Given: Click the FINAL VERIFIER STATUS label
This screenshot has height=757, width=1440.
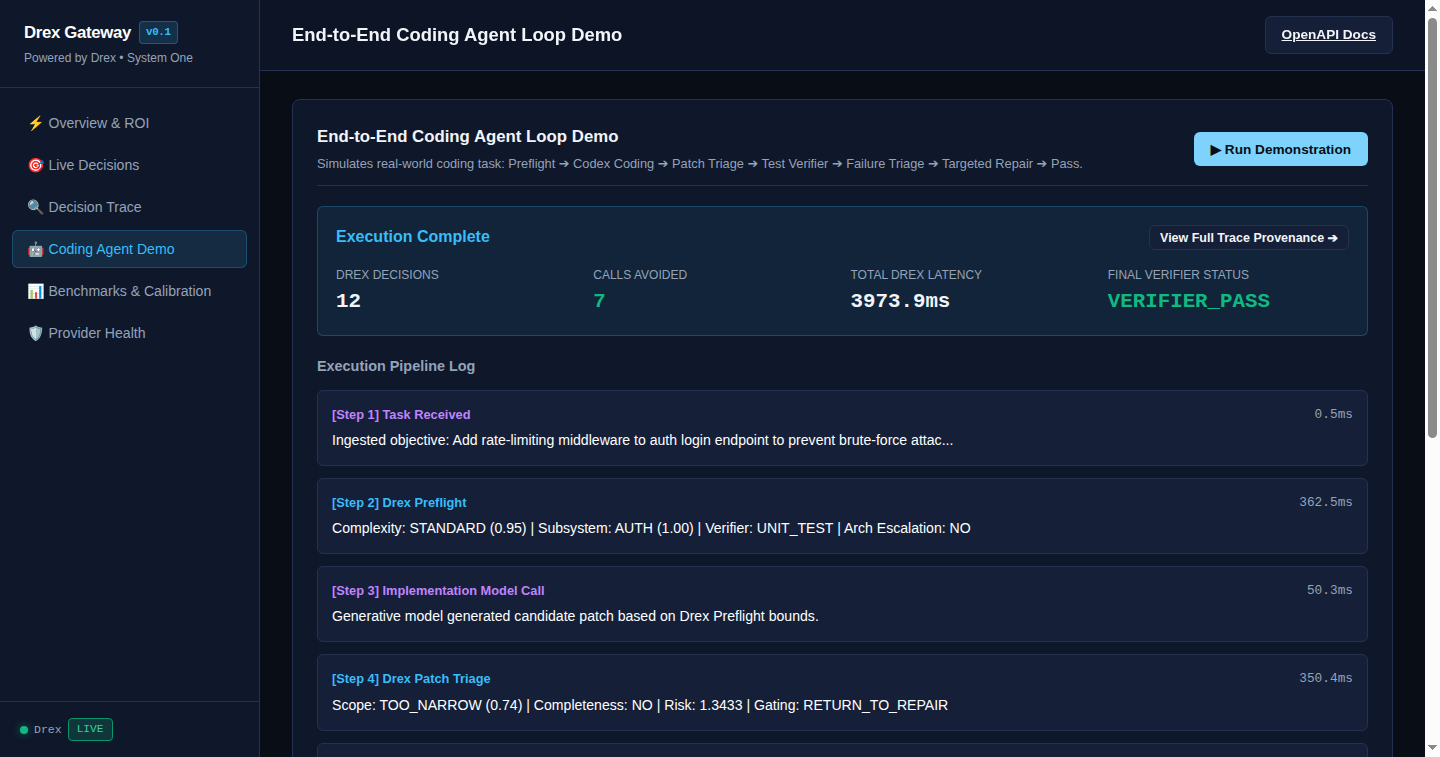Looking at the screenshot, I should point(1178,274).
